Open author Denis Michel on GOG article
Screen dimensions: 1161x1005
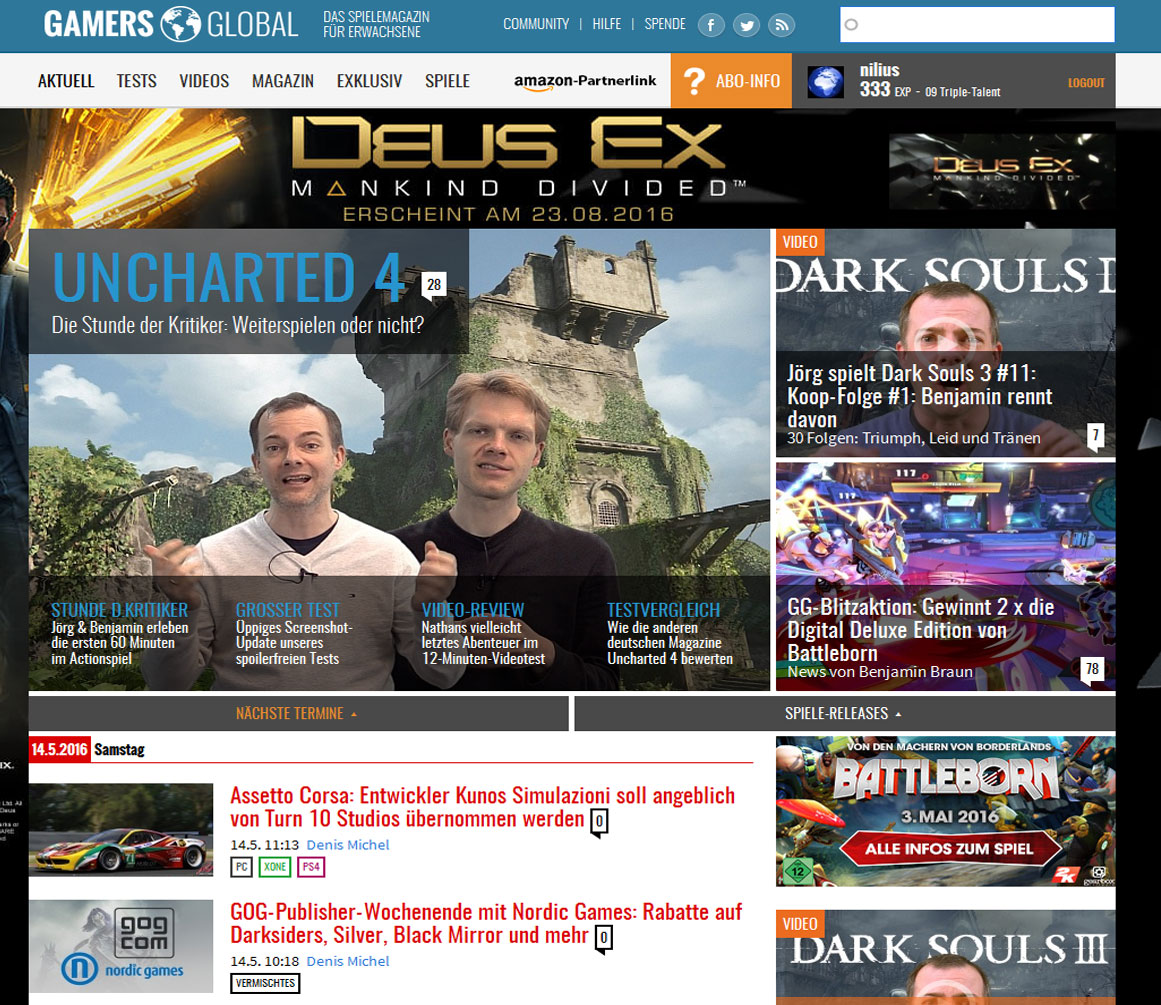347,961
